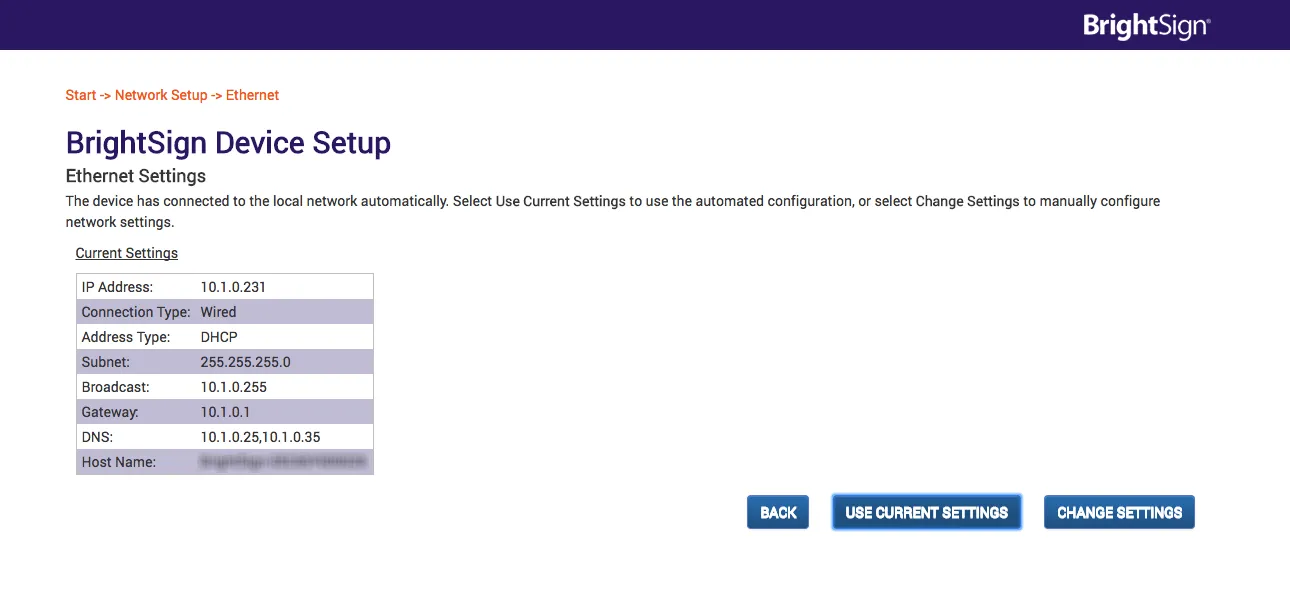1290x592 pixels.
Task: Click the IP Address row label
Action: tap(117, 287)
